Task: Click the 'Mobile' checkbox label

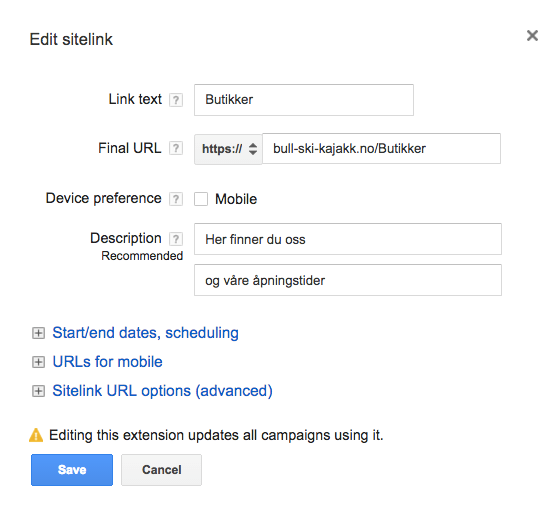Action: [x=236, y=199]
